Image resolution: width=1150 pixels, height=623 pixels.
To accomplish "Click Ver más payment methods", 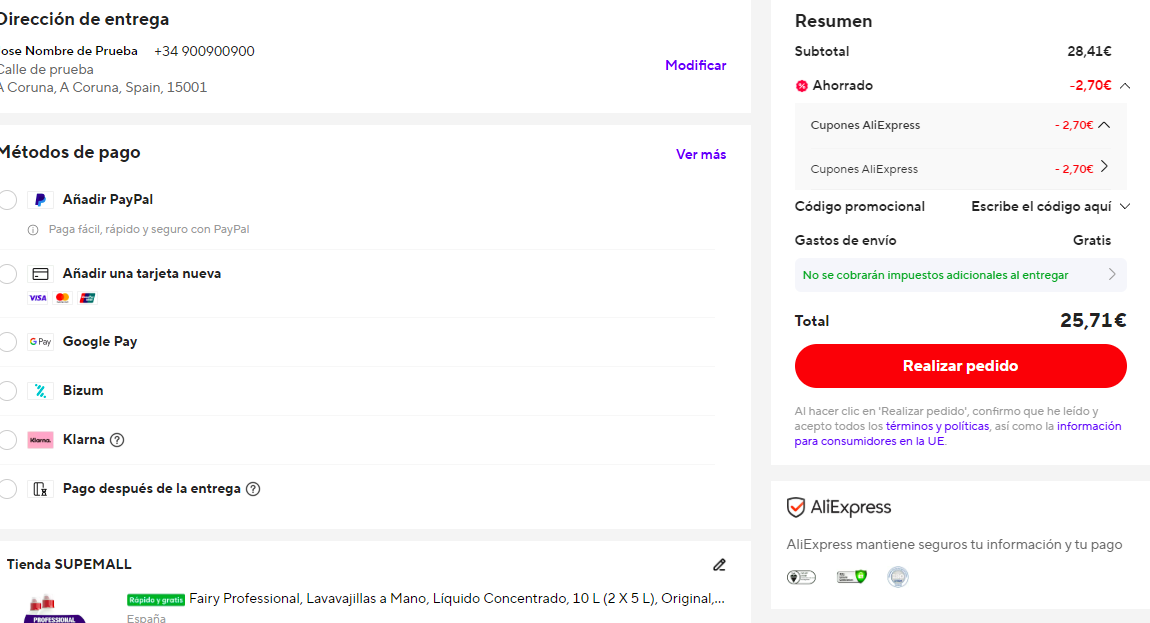I will 701,154.
